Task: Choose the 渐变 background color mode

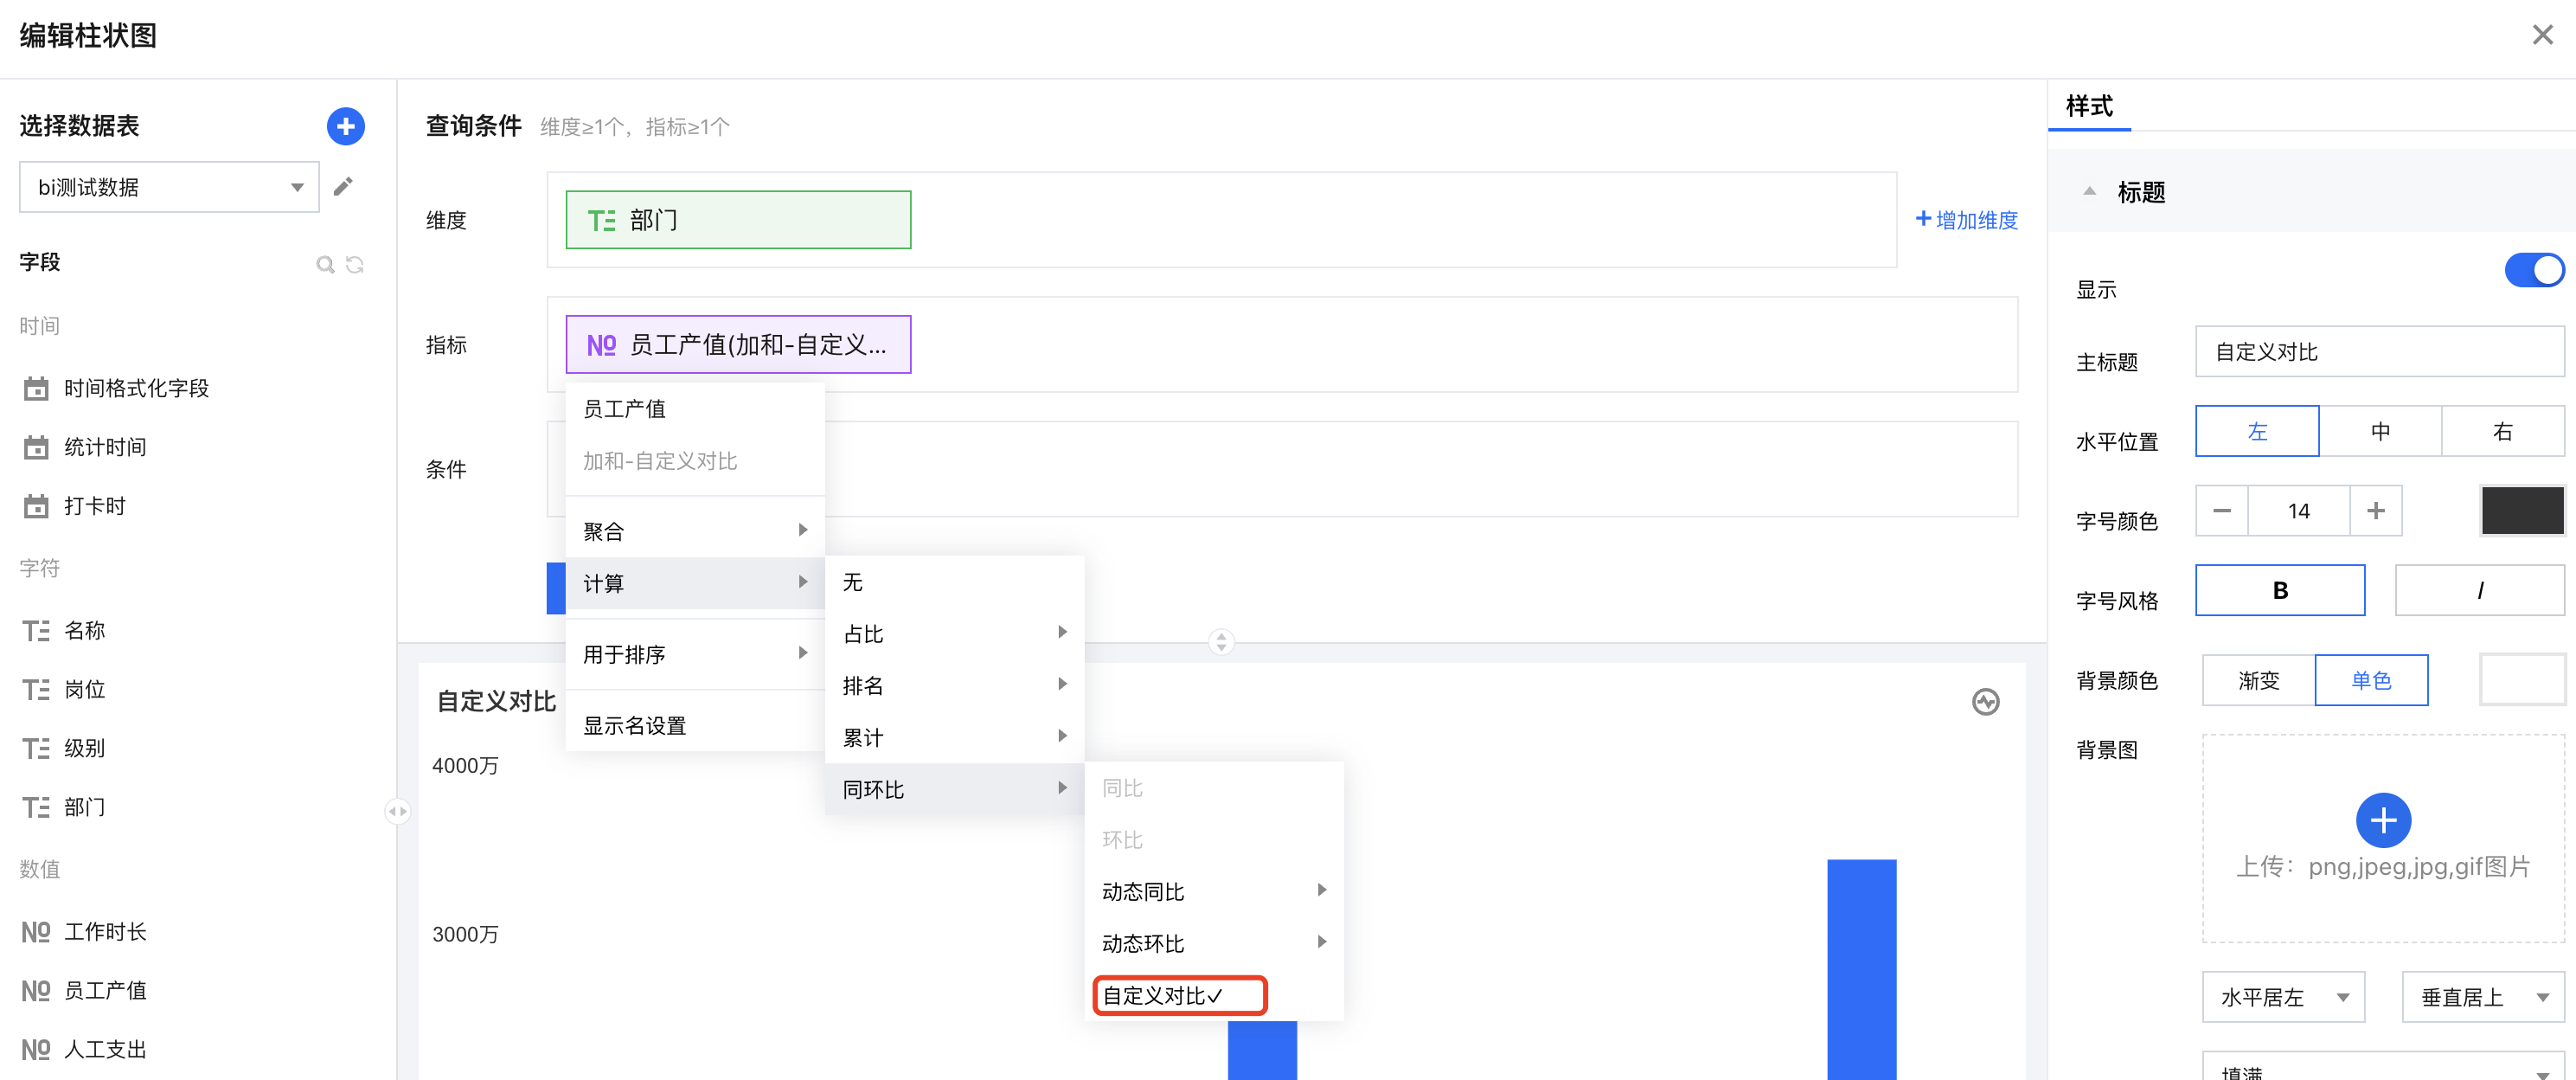Action: click(x=2258, y=680)
